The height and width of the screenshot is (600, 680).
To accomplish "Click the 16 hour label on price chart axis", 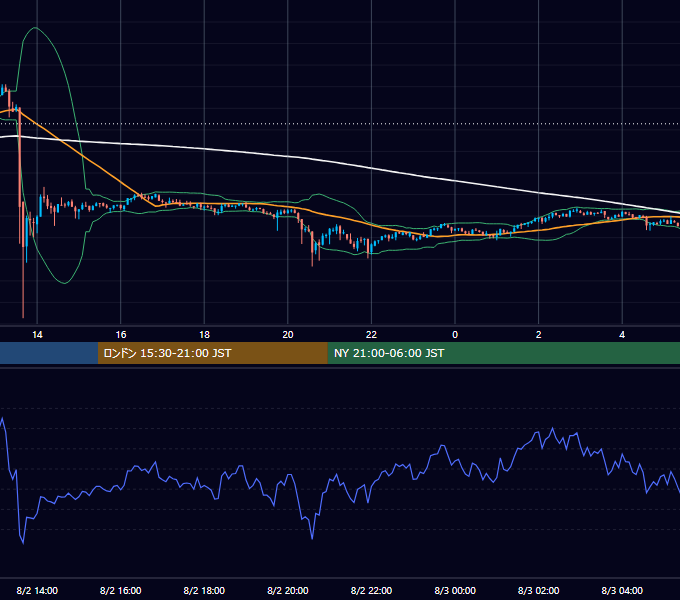I will [121, 335].
